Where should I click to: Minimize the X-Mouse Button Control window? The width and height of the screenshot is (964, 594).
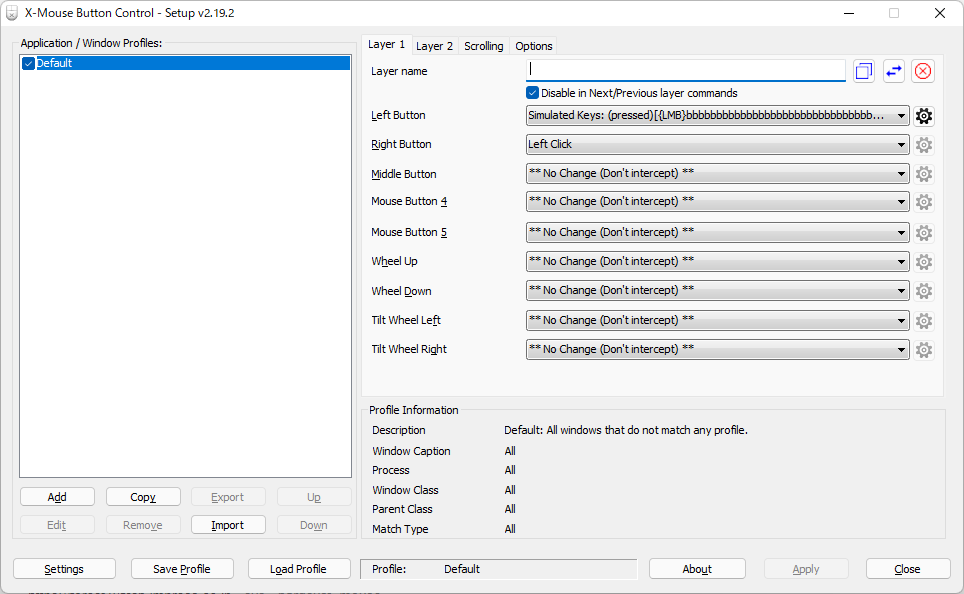pos(849,13)
